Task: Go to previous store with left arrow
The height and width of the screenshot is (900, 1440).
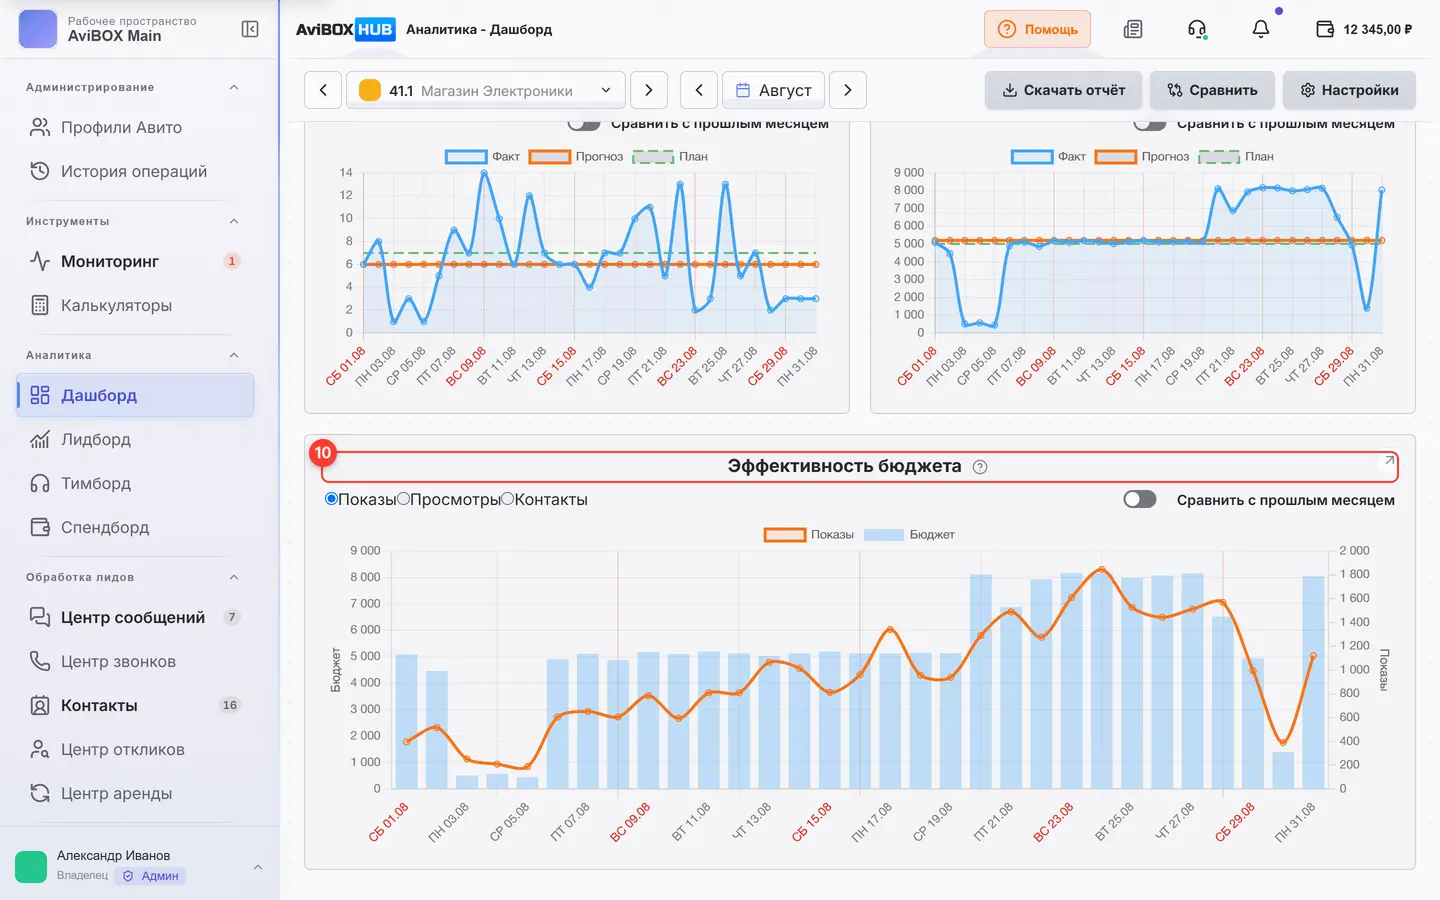Action: (x=323, y=90)
